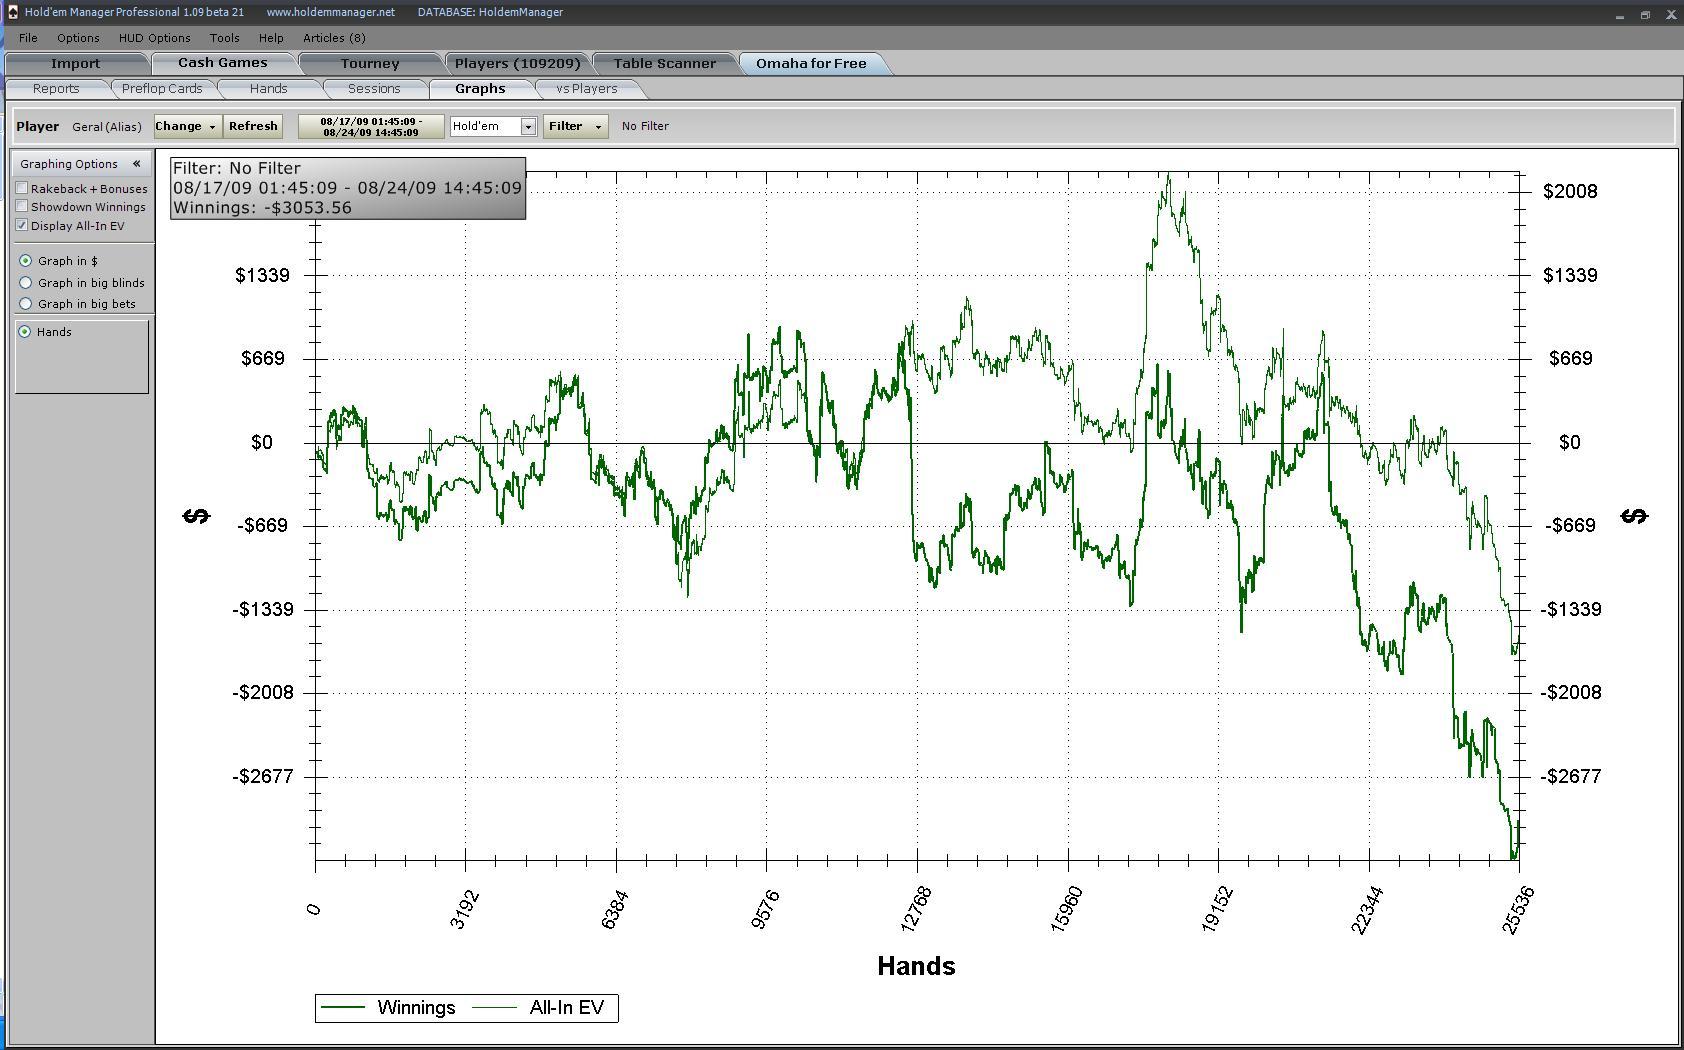Click the Winnings legend line sample
1684x1050 pixels.
tap(343, 1008)
